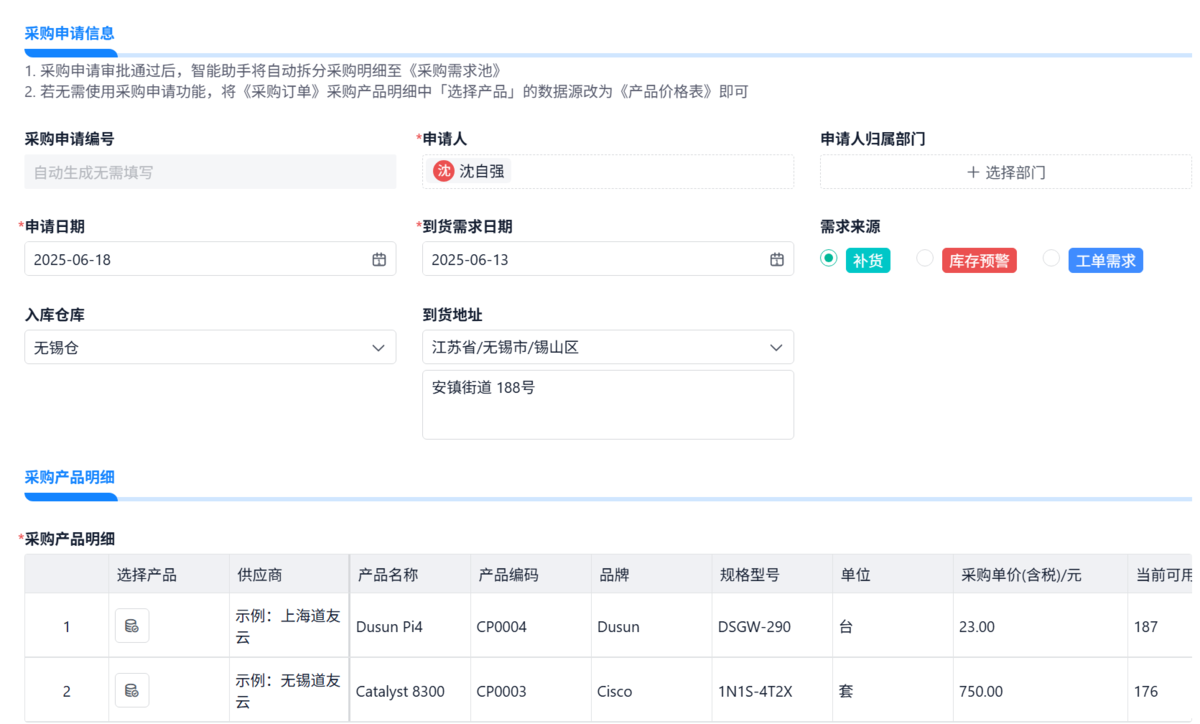This screenshot has height=724, width=1200.
Task: Open the 到货需求日期 calendar picker icon
Action: point(777,260)
